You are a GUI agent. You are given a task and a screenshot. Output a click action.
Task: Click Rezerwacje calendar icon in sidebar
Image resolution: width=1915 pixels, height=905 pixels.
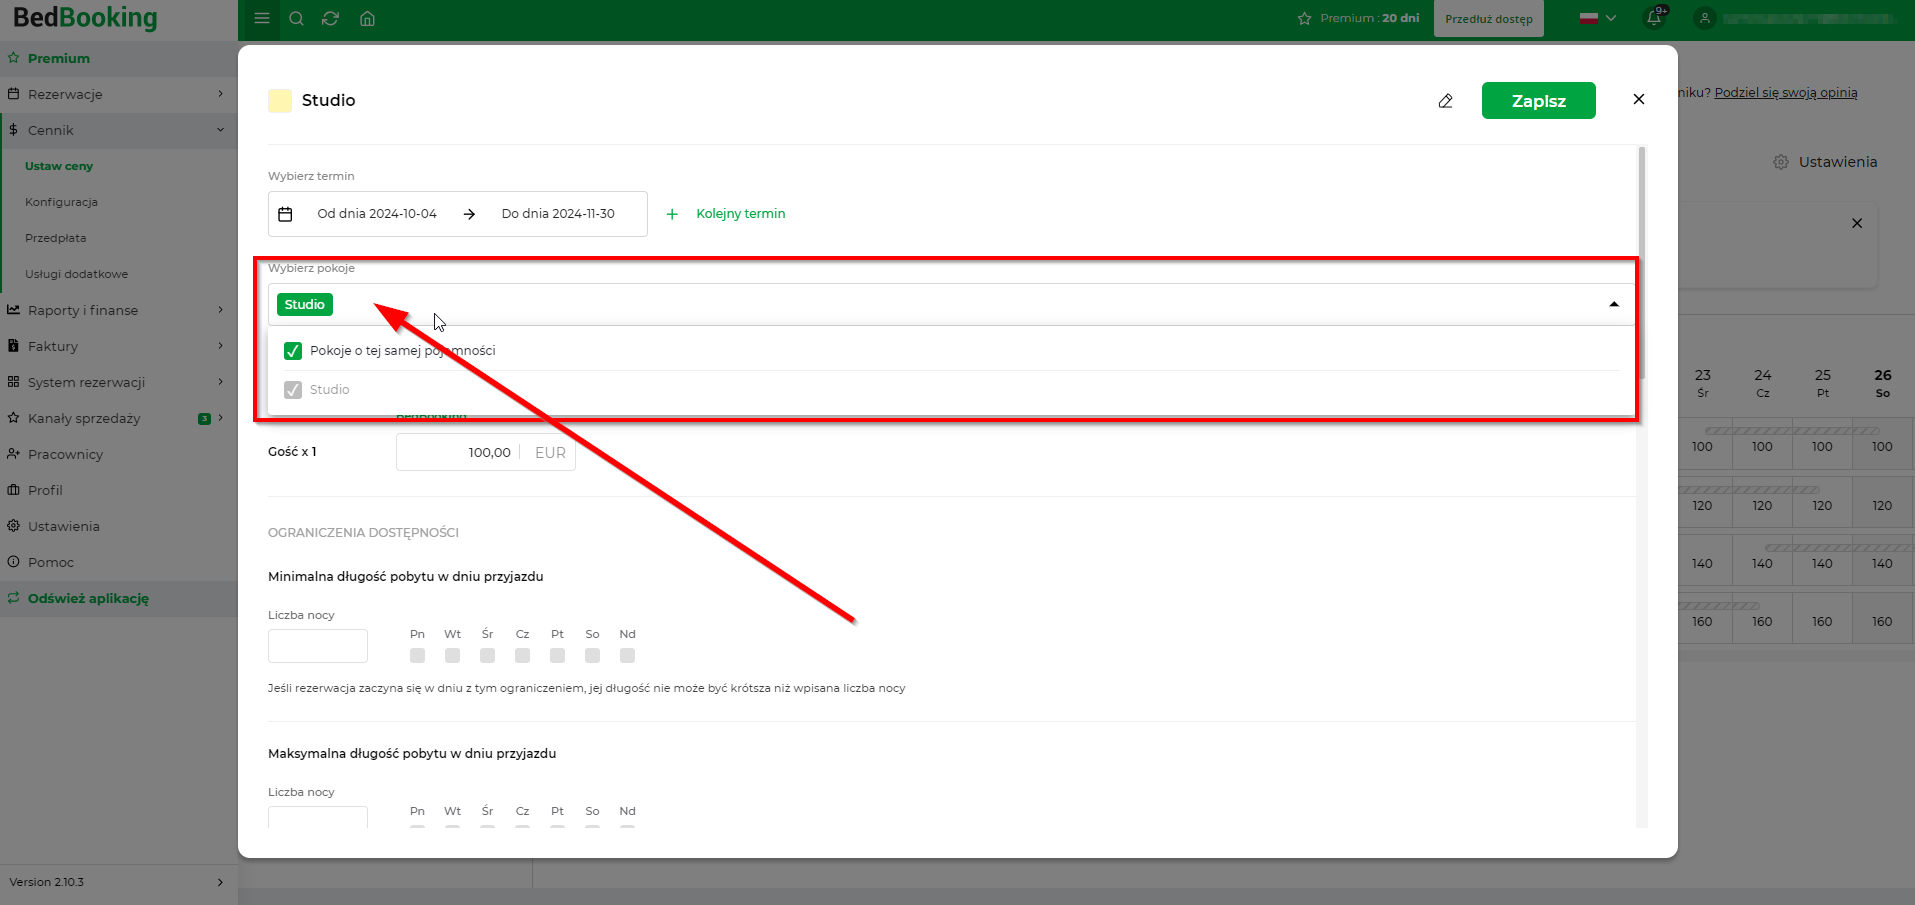coord(13,94)
